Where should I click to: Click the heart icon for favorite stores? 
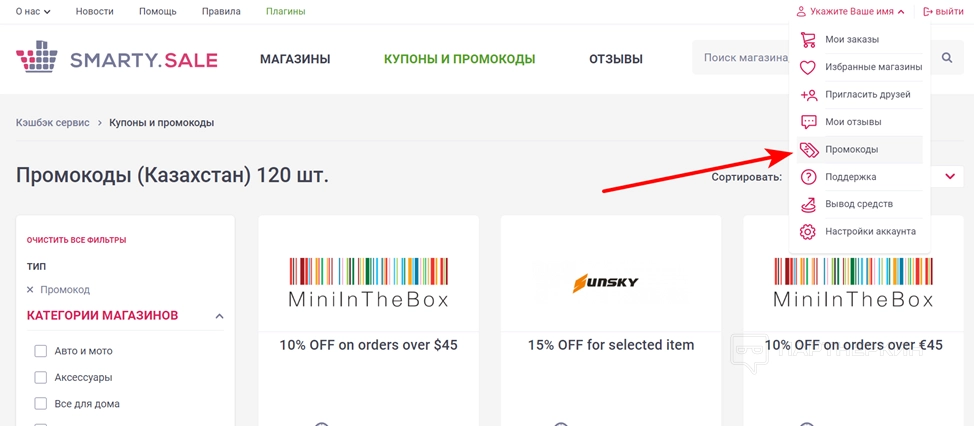tap(808, 68)
